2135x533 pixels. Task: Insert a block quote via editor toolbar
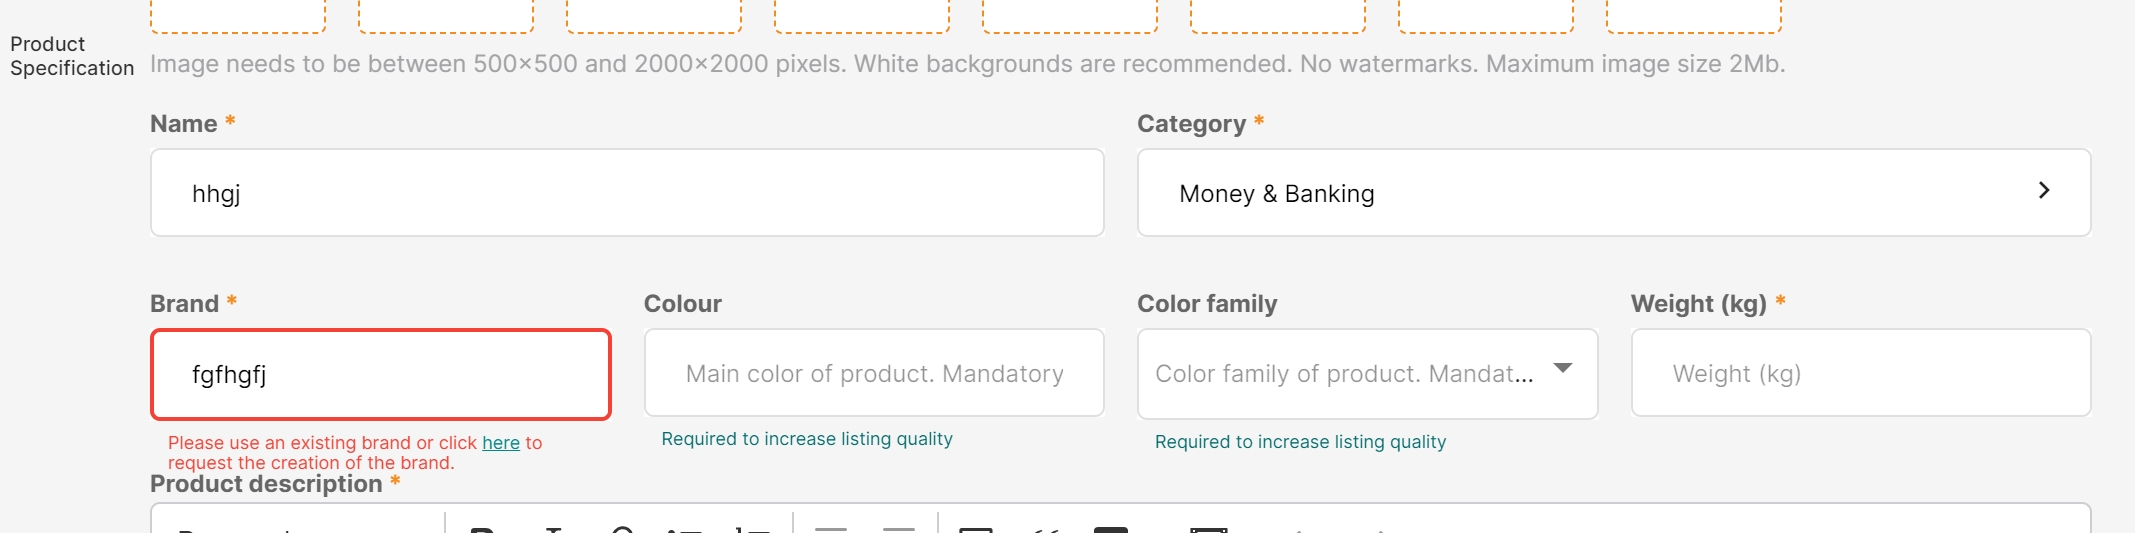pos(1046,529)
